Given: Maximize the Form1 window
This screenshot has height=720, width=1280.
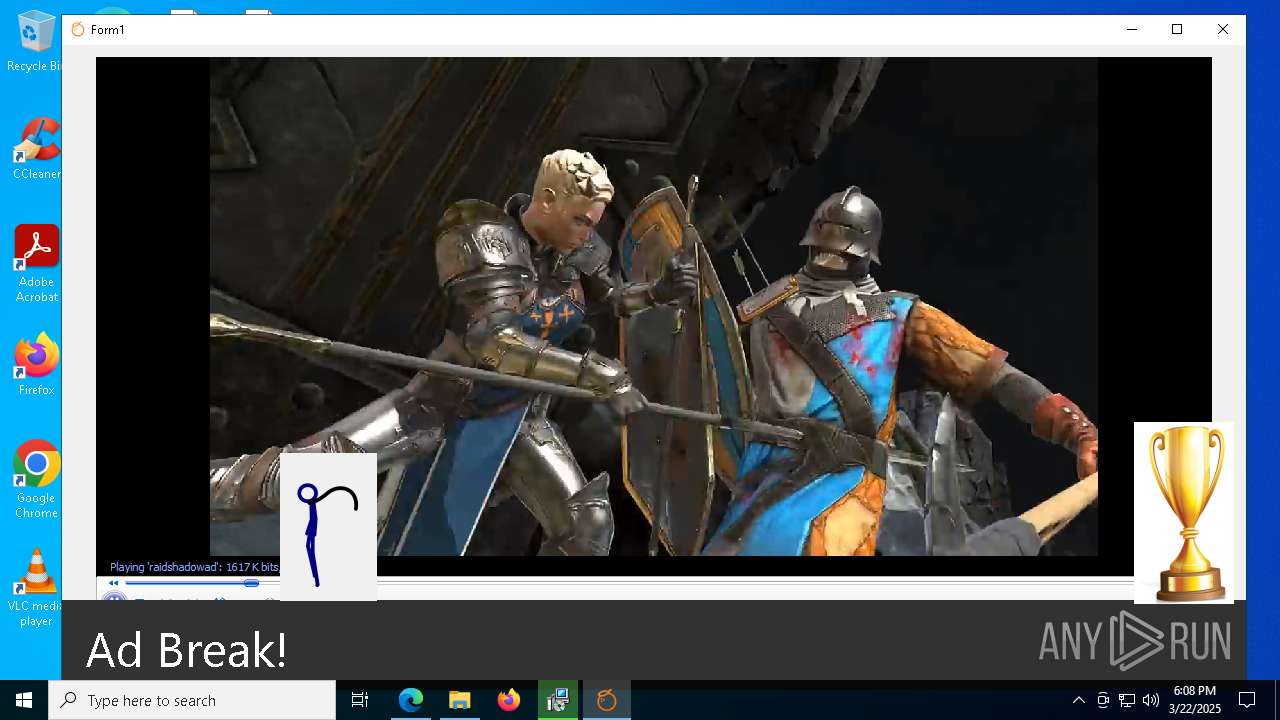Looking at the screenshot, I should pyautogui.click(x=1177, y=30).
